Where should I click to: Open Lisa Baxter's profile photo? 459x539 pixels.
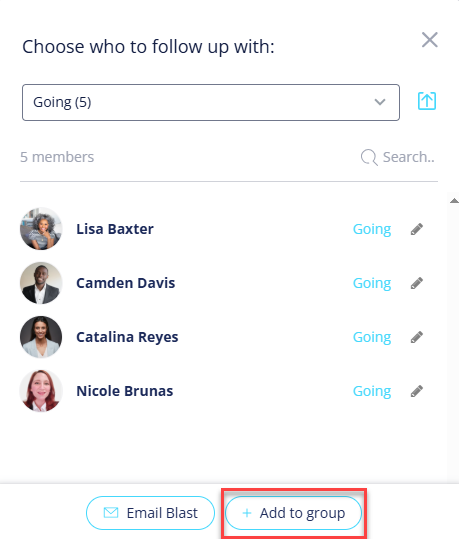click(x=41, y=229)
